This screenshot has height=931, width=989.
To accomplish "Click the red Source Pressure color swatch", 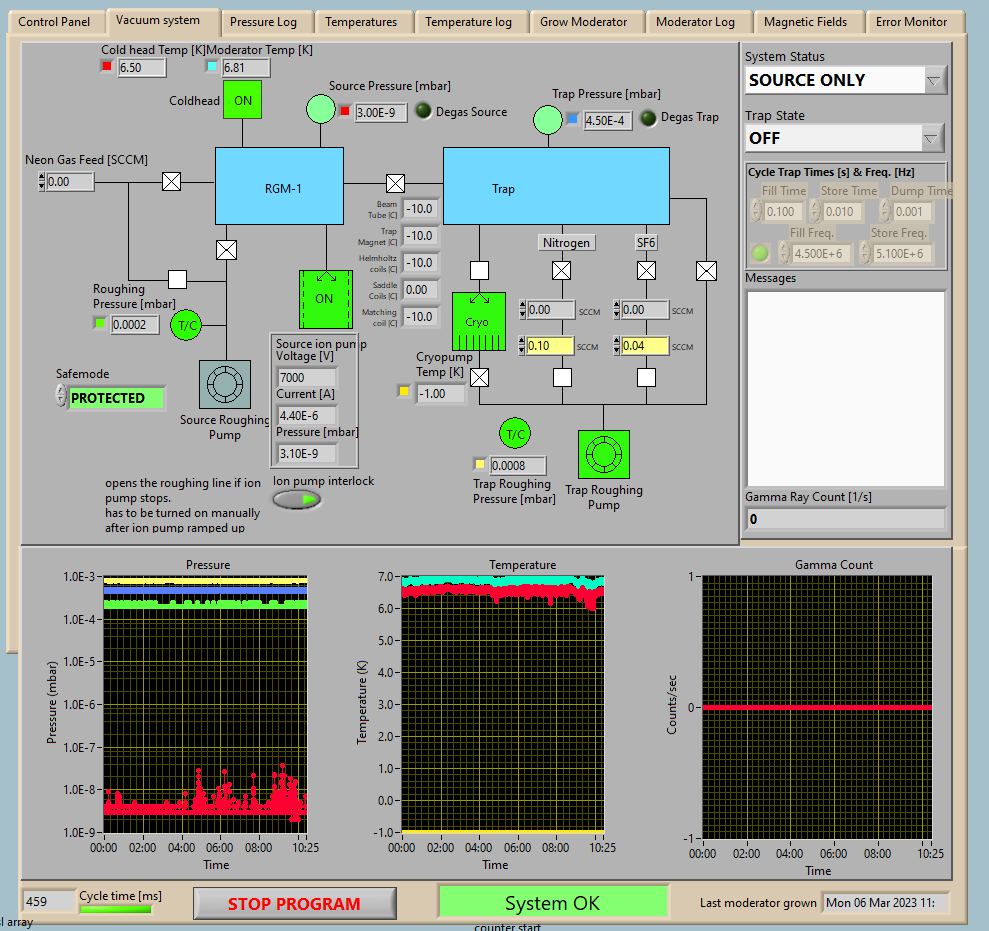I will [x=345, y=112].
